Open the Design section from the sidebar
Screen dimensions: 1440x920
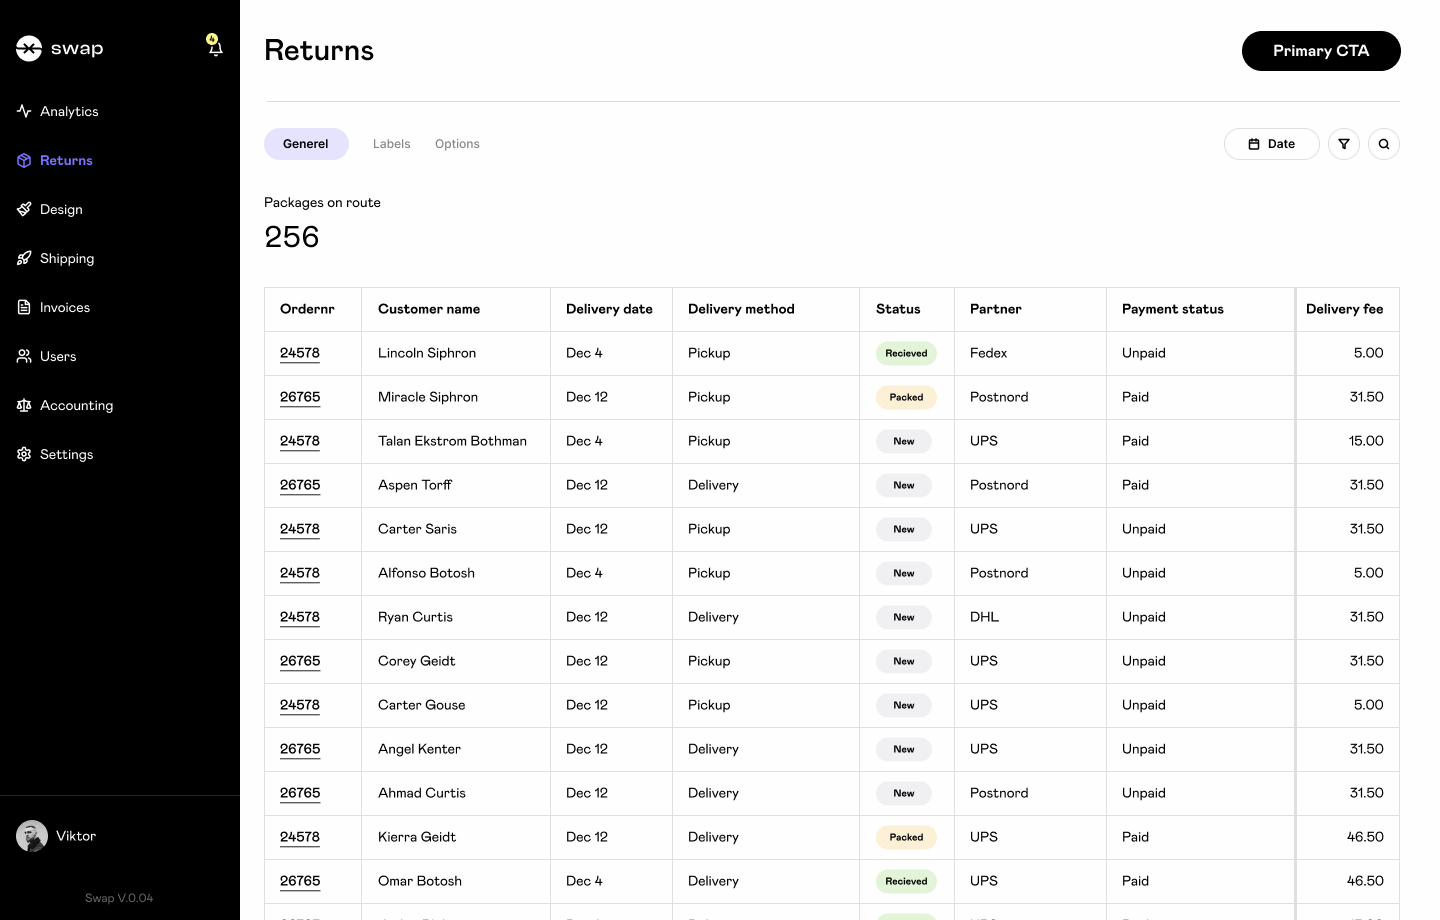click(x=62, y=209)
